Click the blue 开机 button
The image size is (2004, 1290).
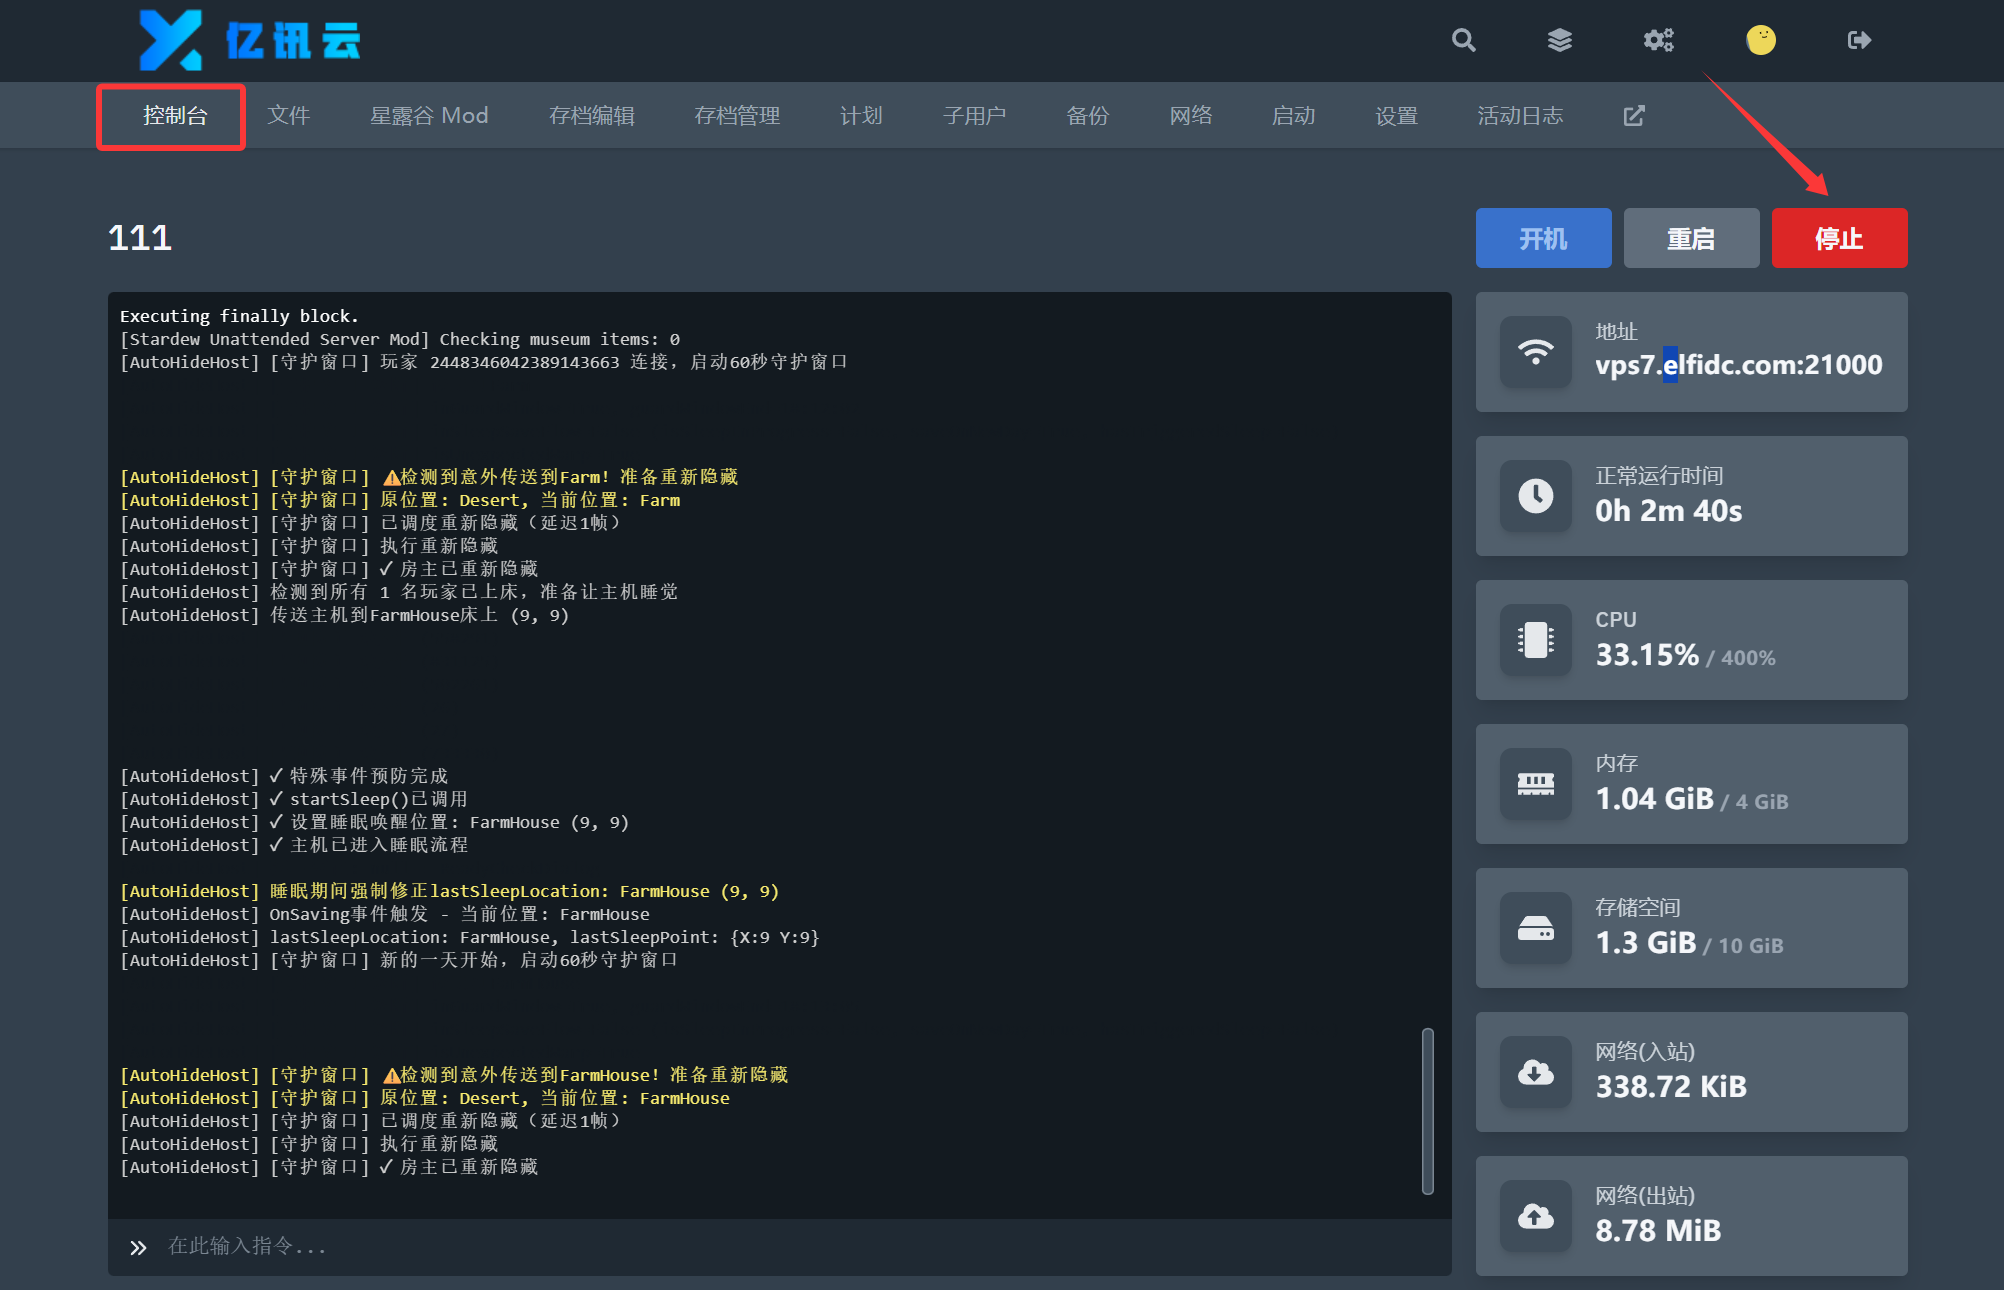tap(1543, 238)
